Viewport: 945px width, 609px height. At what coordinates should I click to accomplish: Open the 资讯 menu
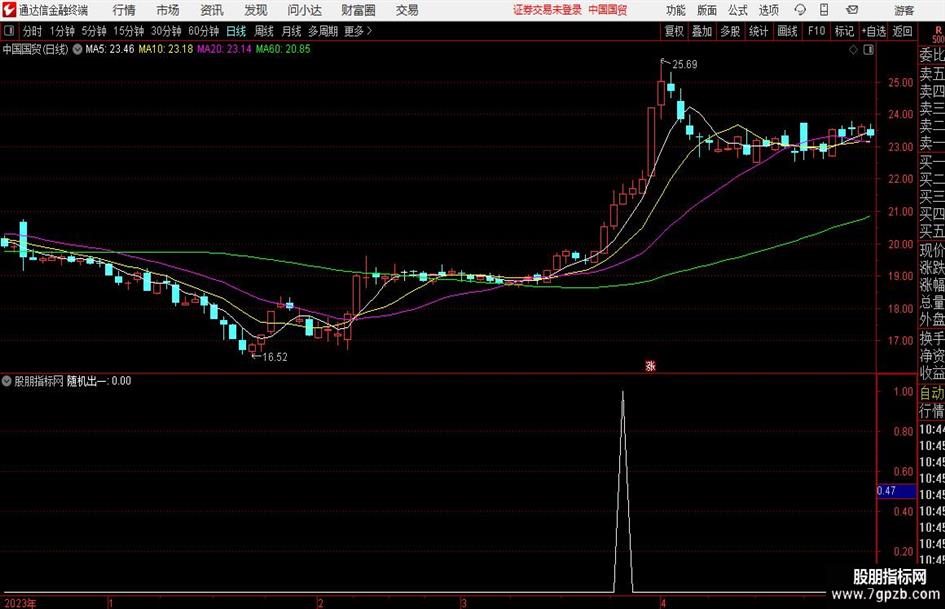tap(212, 10)
